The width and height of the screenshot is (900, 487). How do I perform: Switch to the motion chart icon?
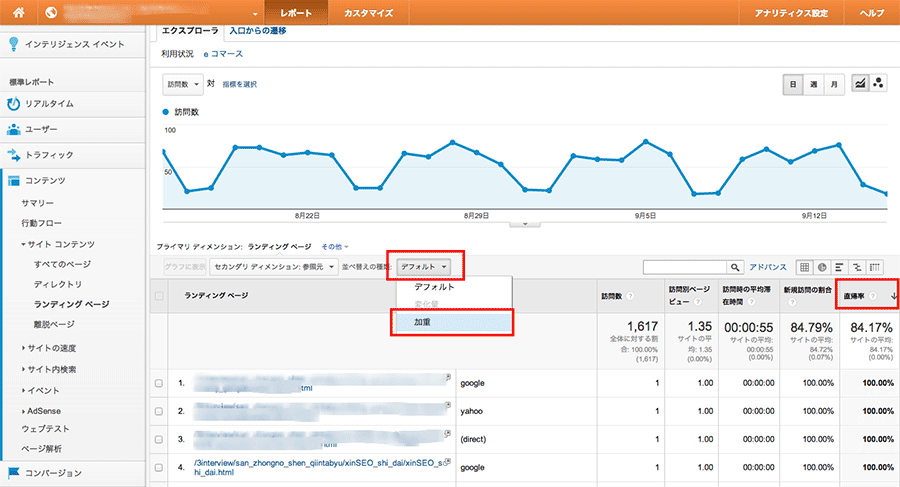[x=878, y=84]
